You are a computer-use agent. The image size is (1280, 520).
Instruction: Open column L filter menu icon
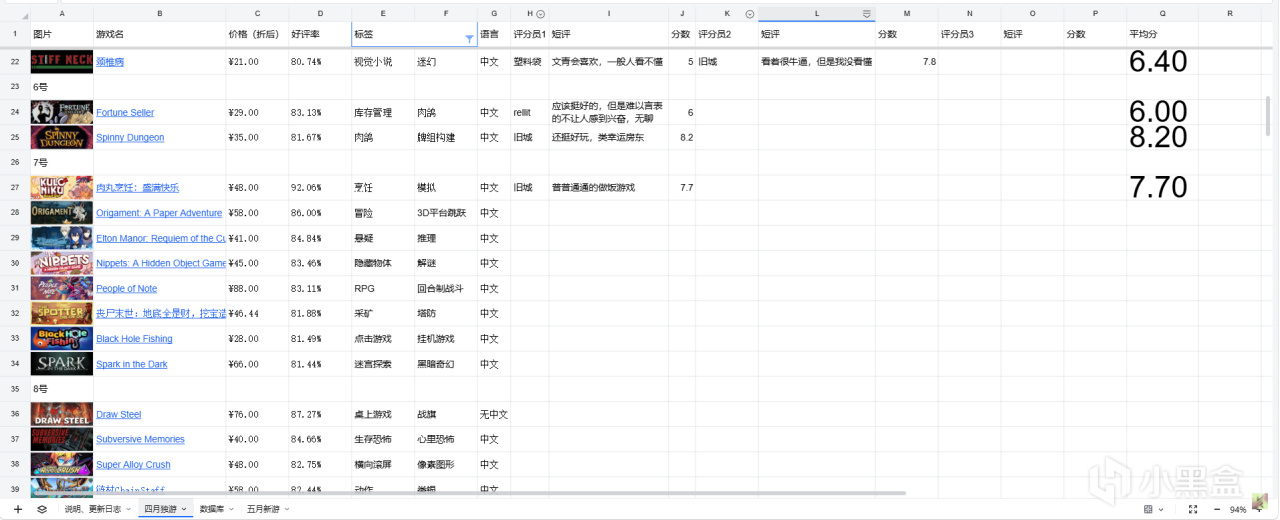tap(866, 14)
